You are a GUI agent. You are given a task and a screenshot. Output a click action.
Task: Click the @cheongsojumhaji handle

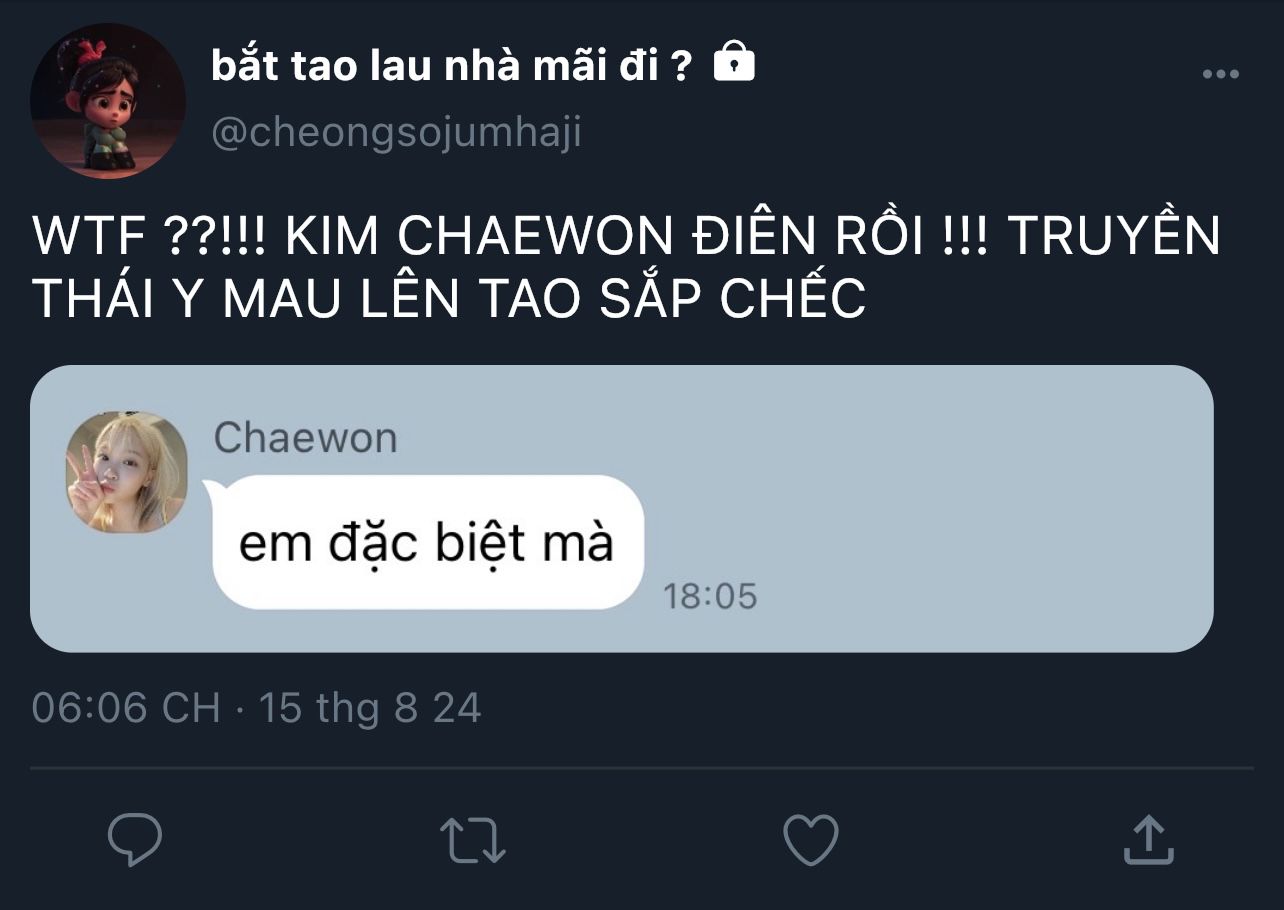click(x=396, y=133)
